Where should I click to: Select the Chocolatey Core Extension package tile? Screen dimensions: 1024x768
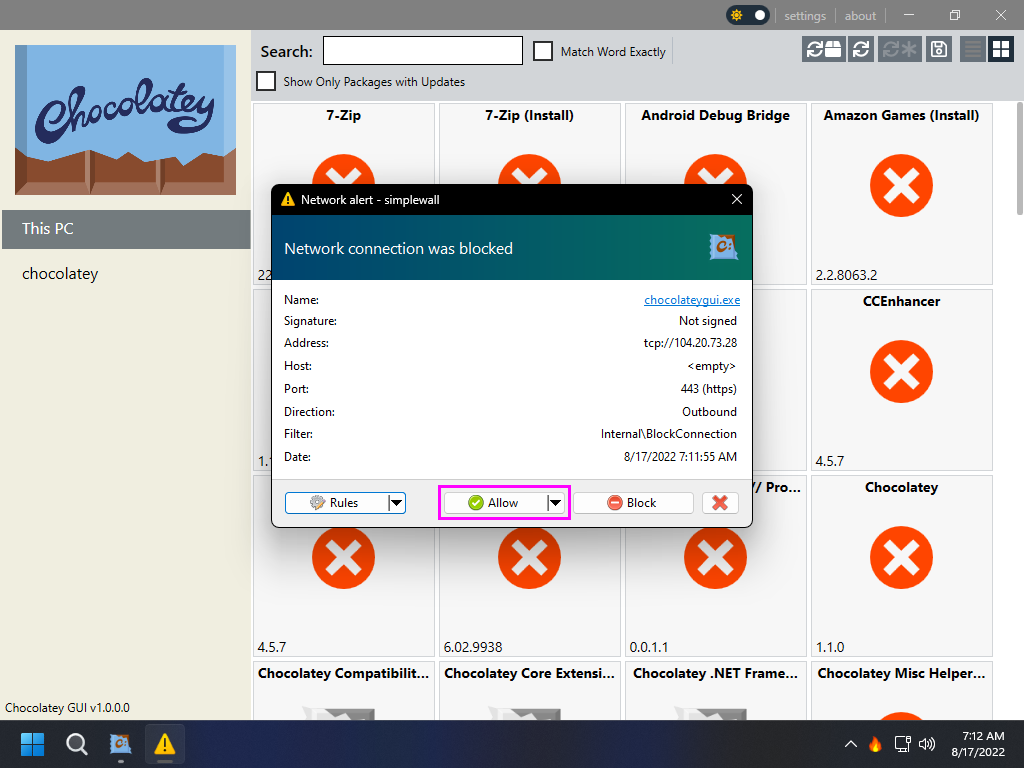click(x=530, y=691)
